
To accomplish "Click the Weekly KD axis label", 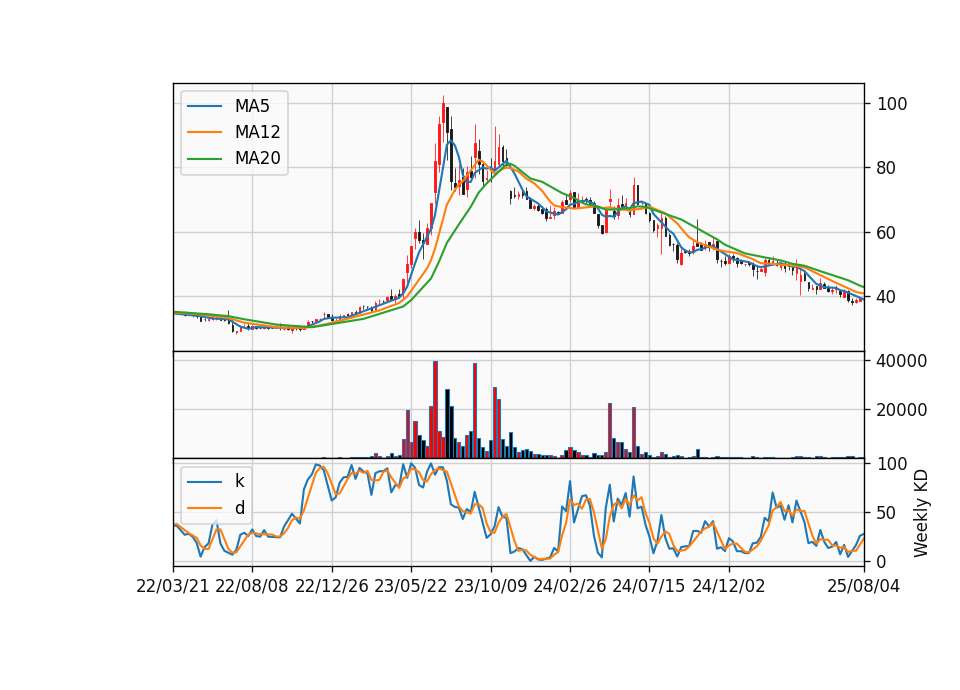I will coord(921,513).
